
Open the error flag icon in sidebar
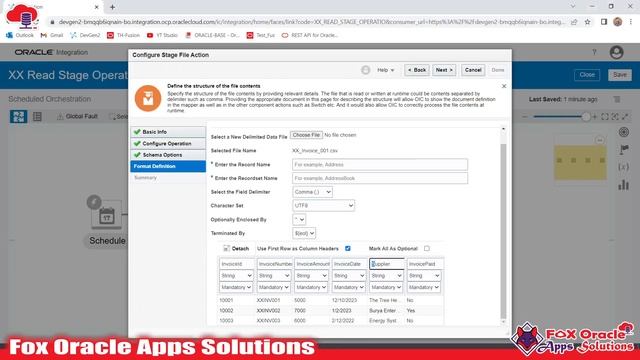(x=623, y=150)
